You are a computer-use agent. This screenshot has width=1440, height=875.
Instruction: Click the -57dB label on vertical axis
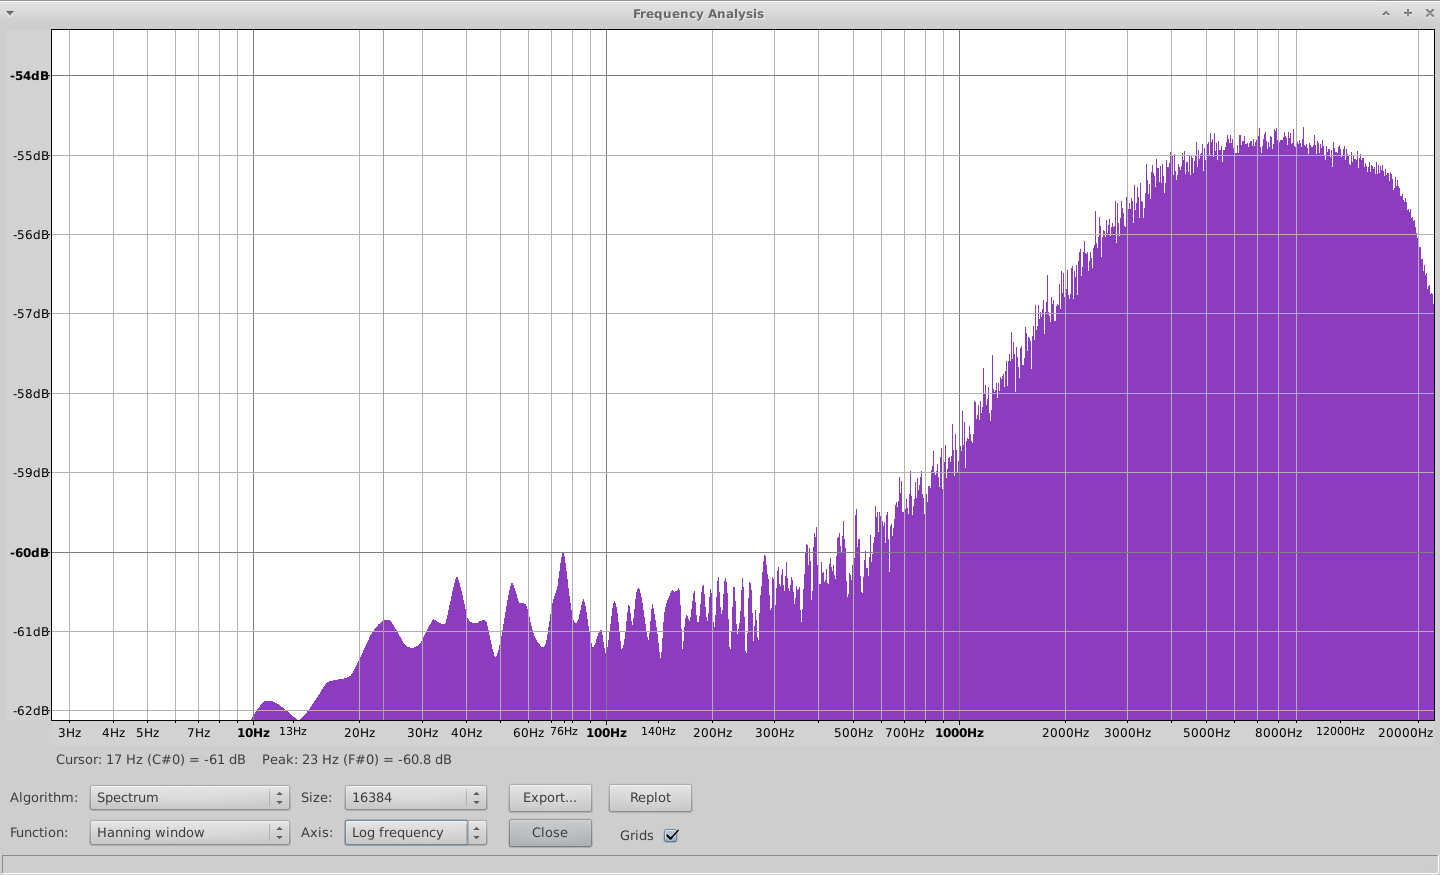tap(30, 314)
